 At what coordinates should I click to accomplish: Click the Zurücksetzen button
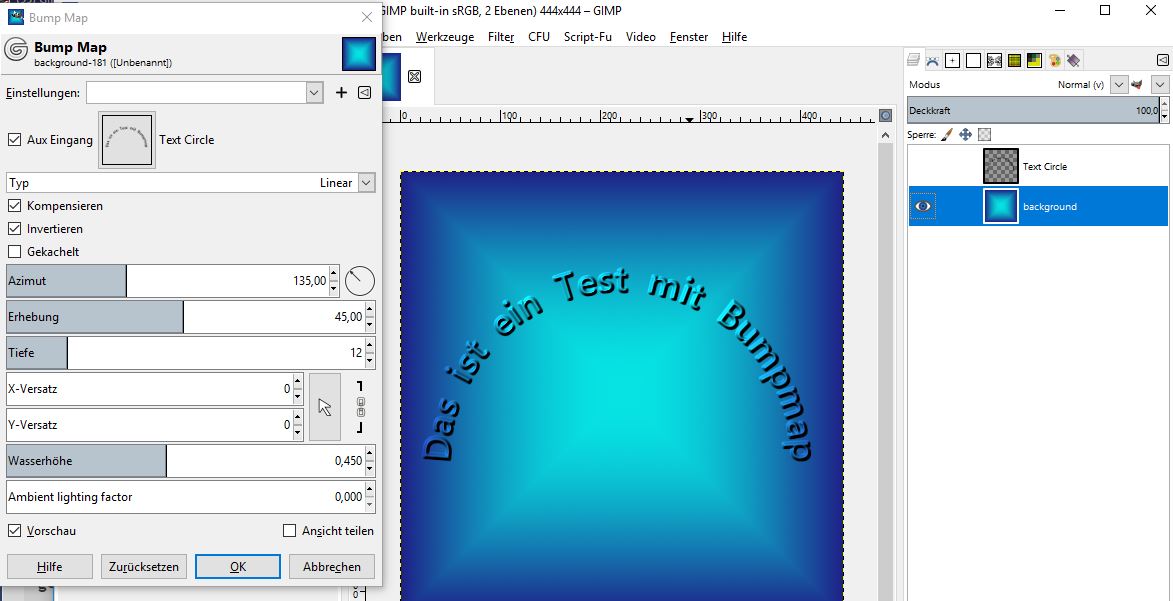point(144,567)
